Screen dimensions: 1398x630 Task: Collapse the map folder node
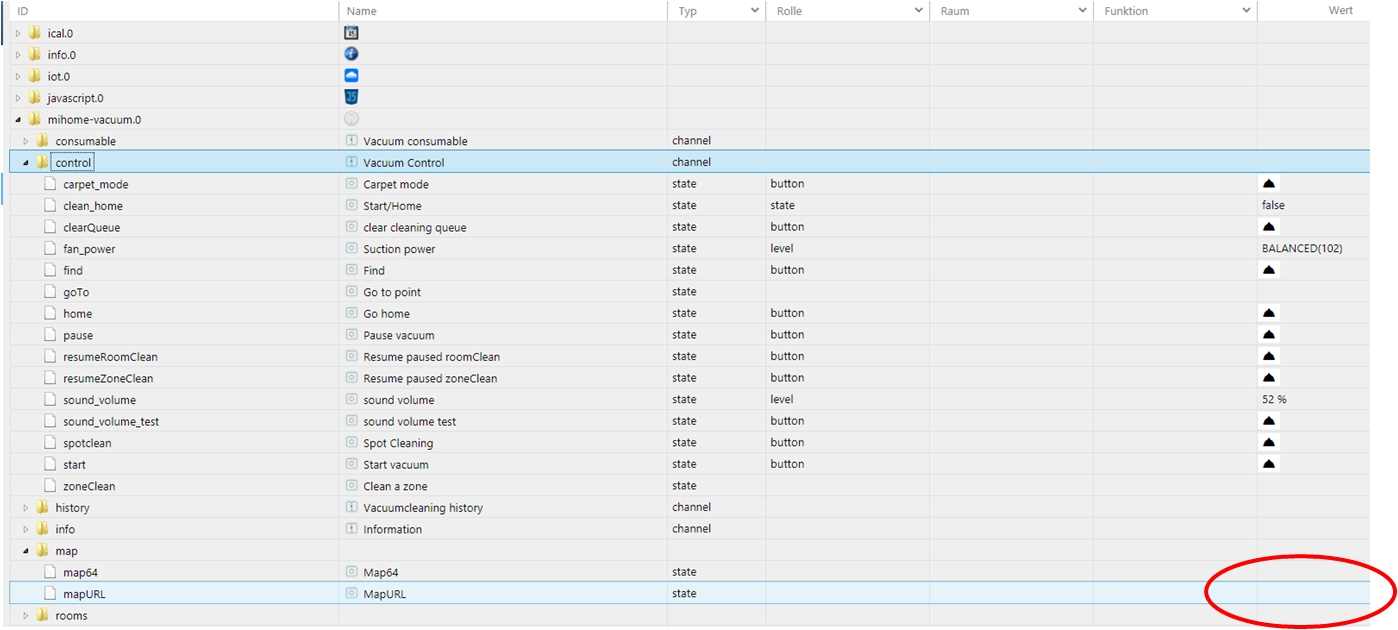[x=27, y=551]
